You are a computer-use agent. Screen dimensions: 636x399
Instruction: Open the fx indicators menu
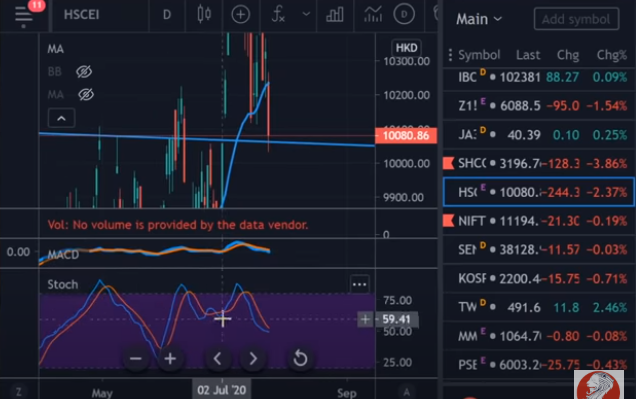click(x=278, y=15)
